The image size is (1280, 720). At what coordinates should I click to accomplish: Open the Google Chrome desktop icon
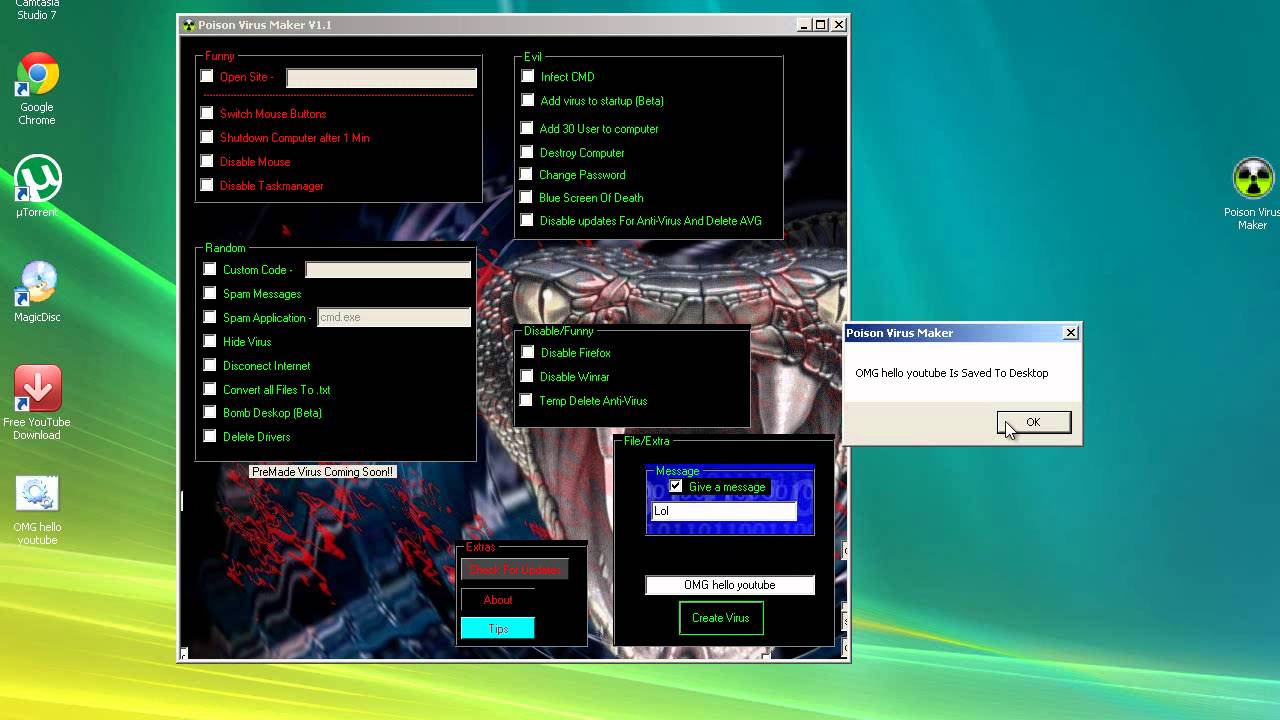tap(37, 88)
